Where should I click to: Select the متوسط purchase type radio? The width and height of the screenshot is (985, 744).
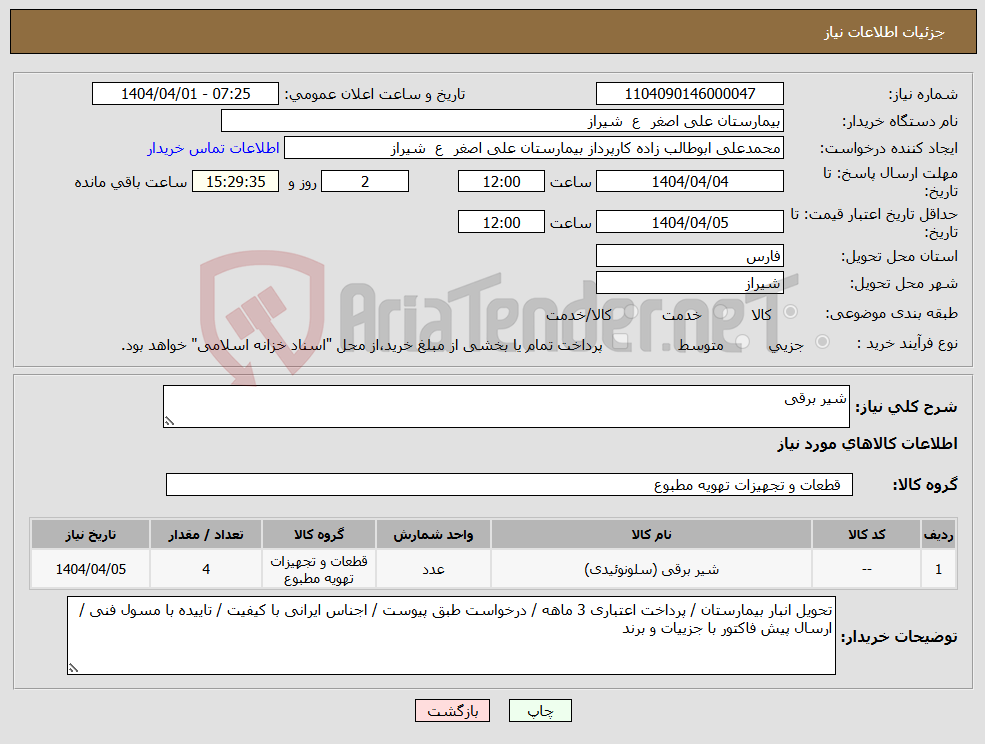click(743, 342)
